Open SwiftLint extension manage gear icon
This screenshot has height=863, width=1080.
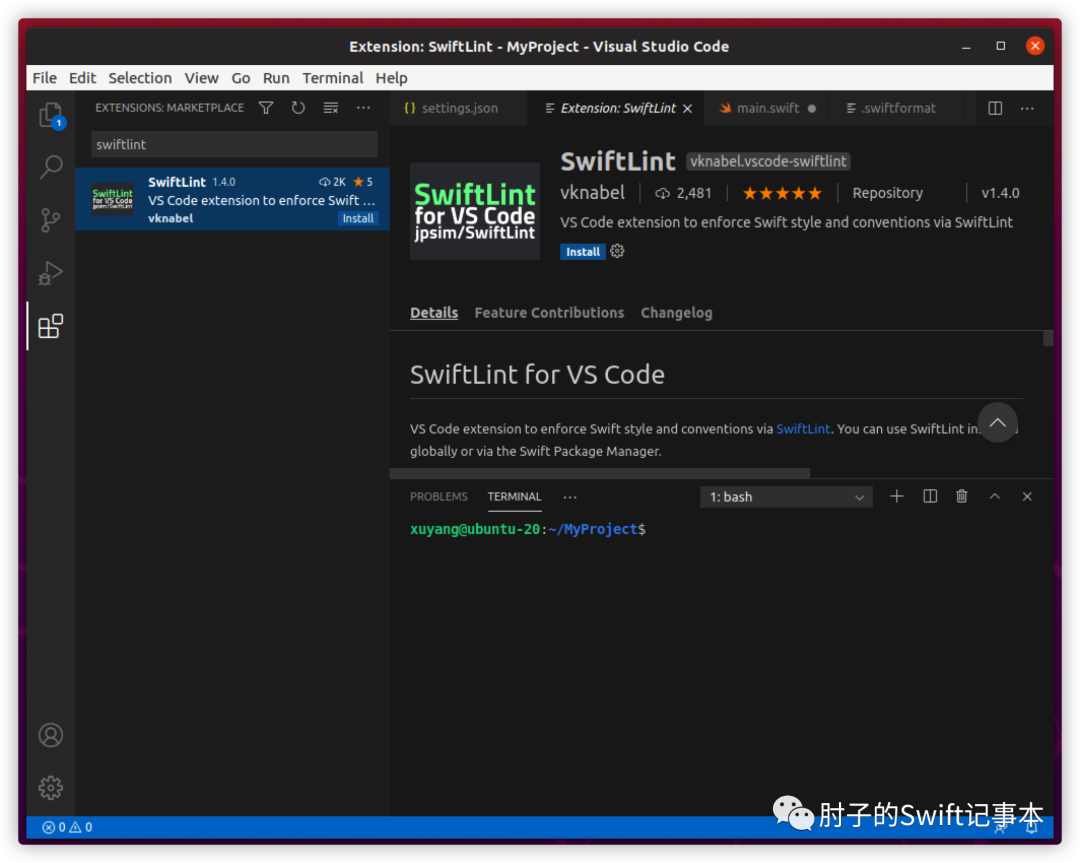pyautogui.click(x=617, y=251)
